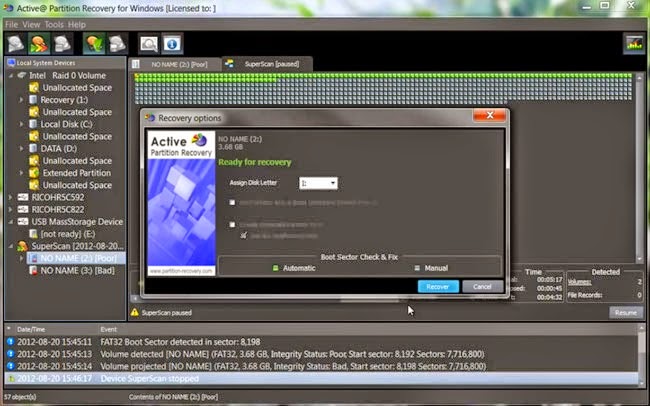The image size is (650, 406).
Task: Click the Intel Raid 0 Volume drive icon
Action: pyautogui.click(x=22, y=75)
